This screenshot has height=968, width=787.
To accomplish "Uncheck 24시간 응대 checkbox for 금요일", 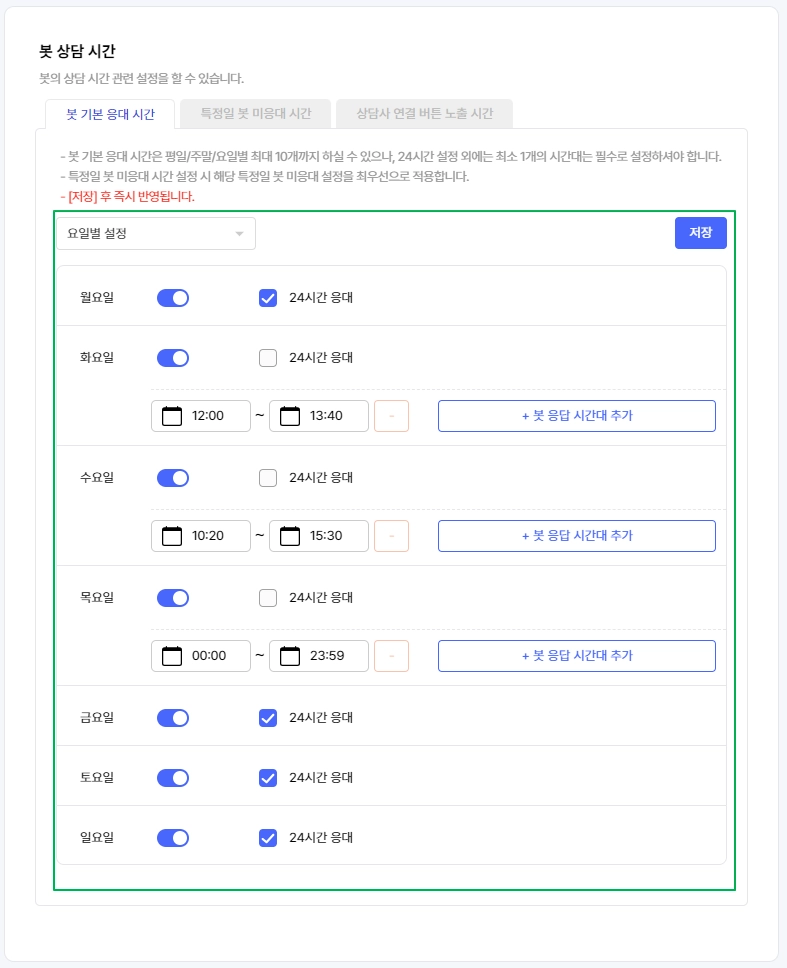I will tap(268, 718).
